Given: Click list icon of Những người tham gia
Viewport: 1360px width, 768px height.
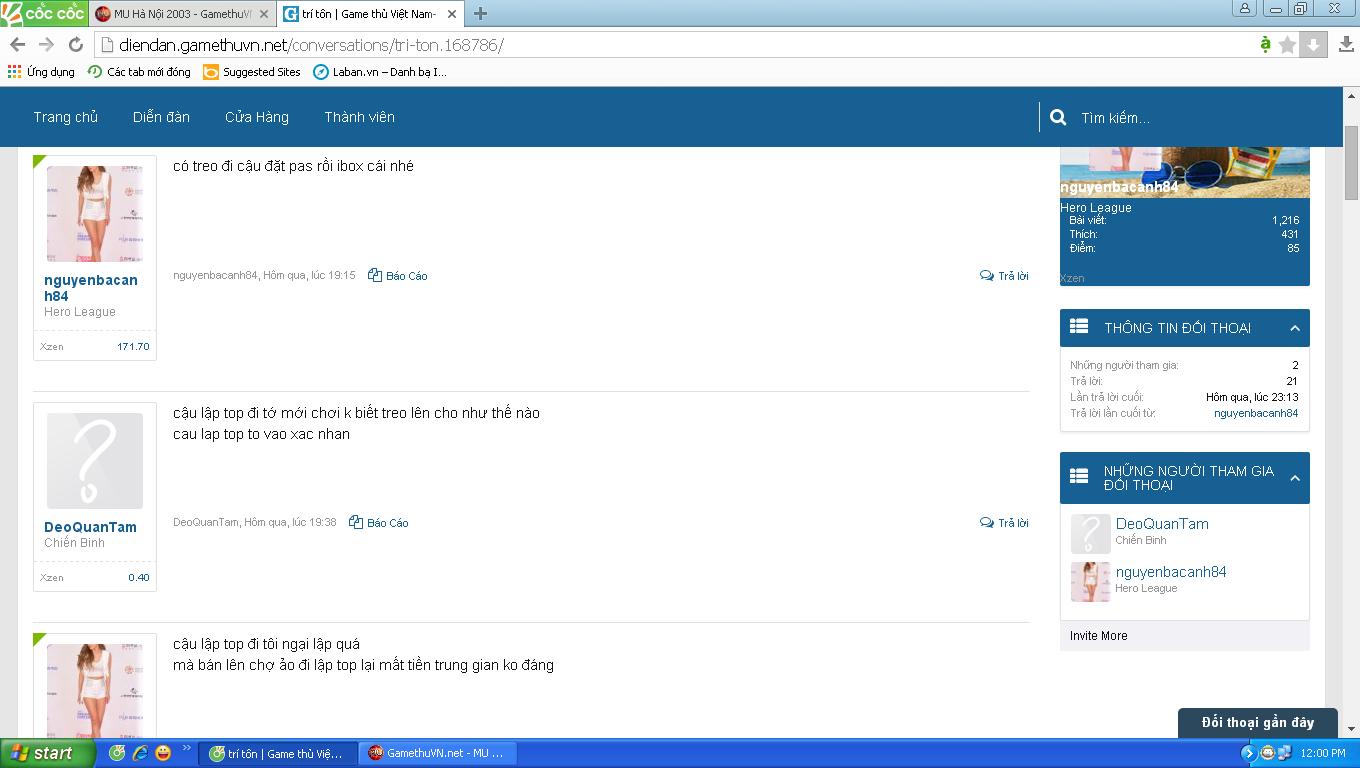Looking at the screenshot, I should [1079, 476].
